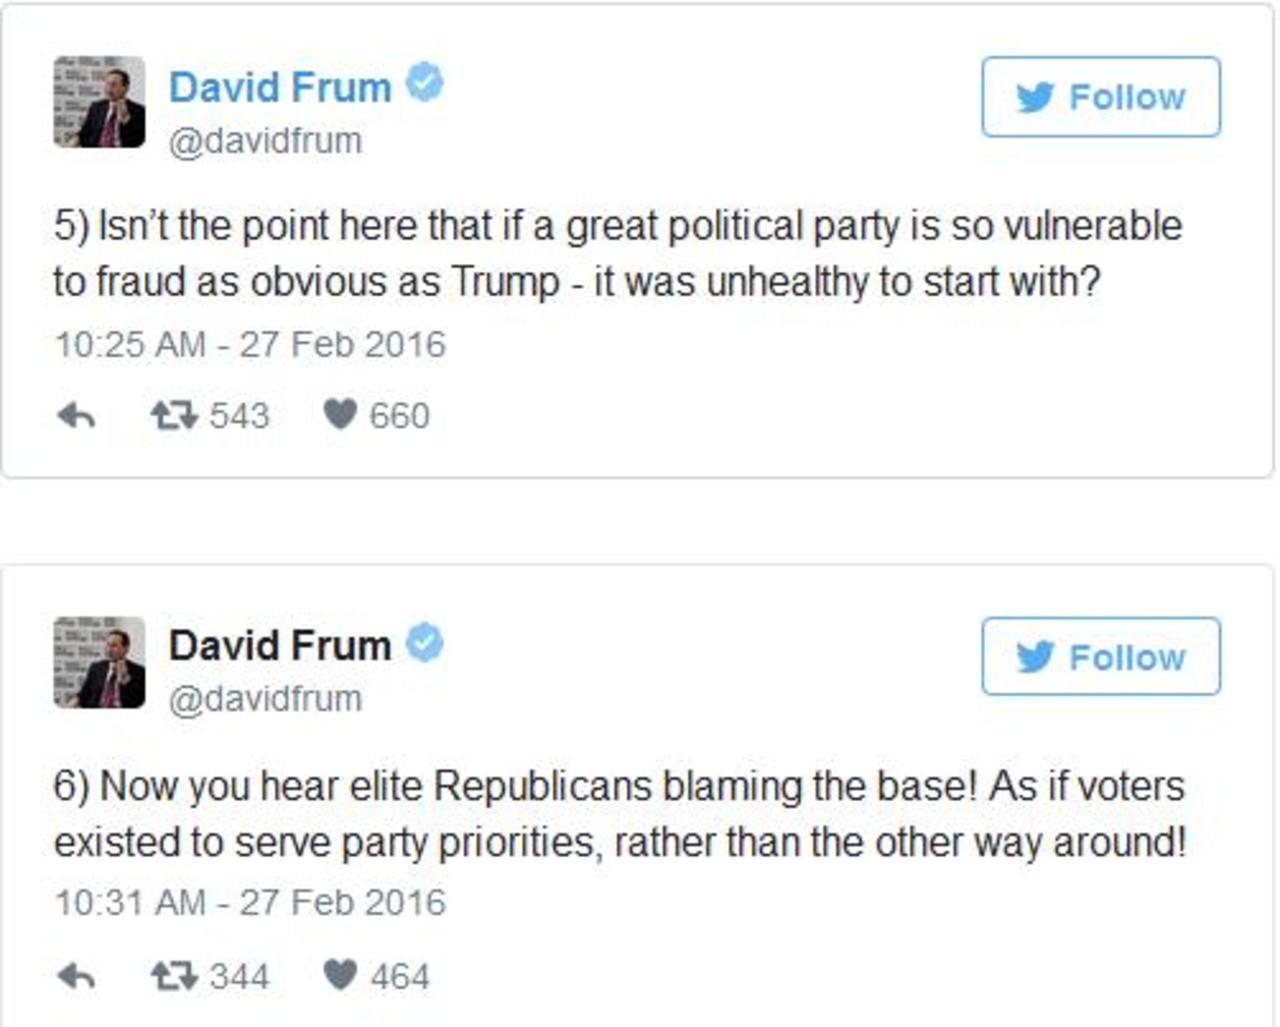Follow David Frum from first tweet

point(1100,97)
